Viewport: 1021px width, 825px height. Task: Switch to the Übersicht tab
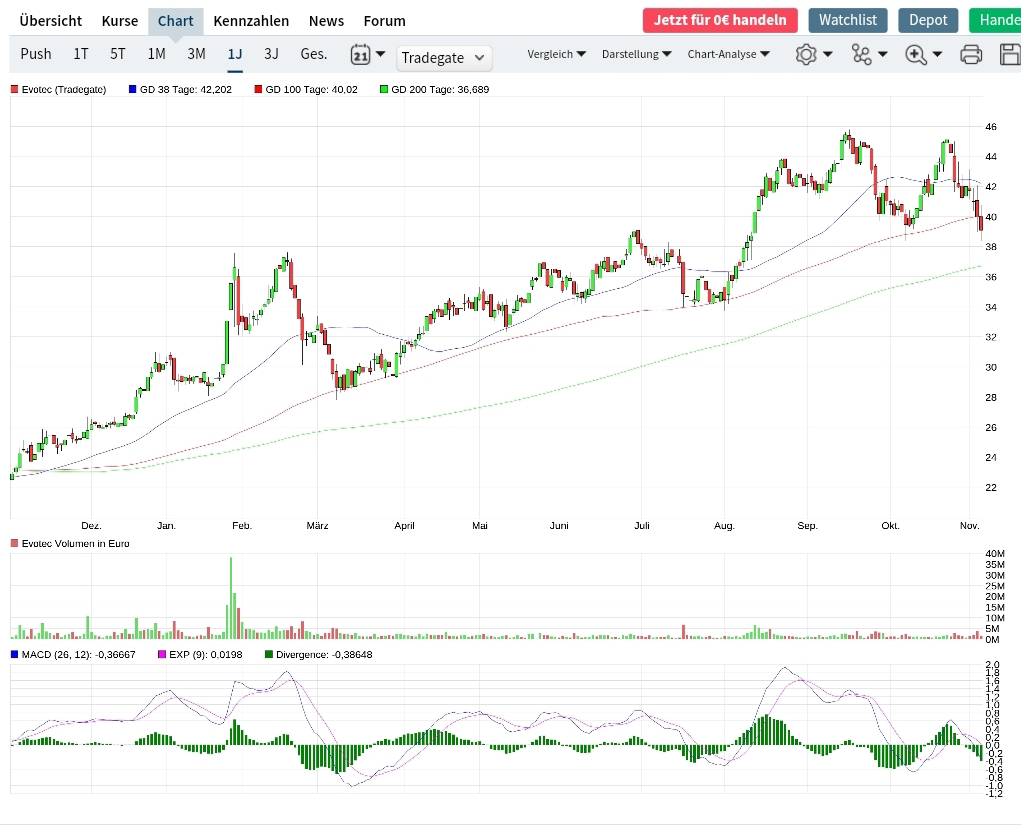(x=51, y=21)
